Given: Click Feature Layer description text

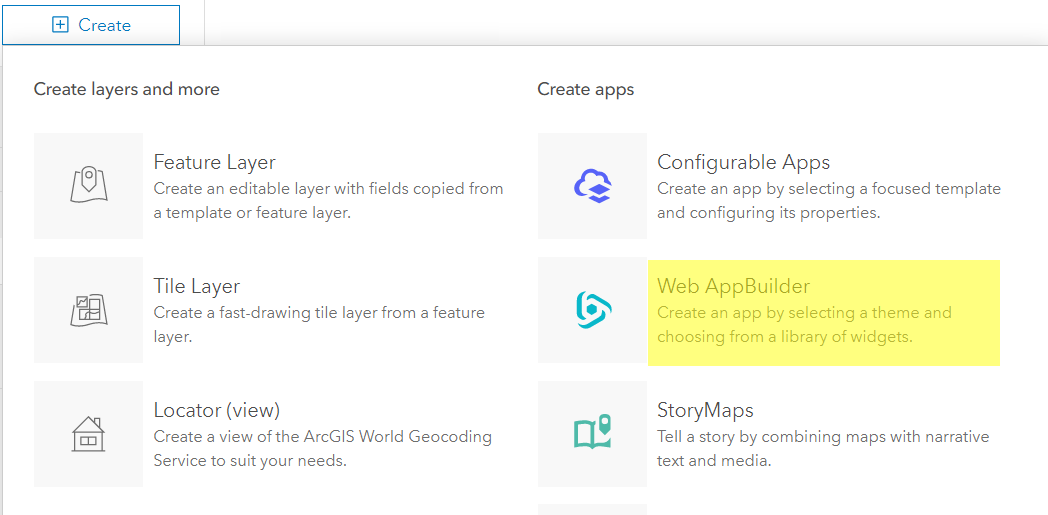Looking at the screenshot, I should tap(328, 200).
